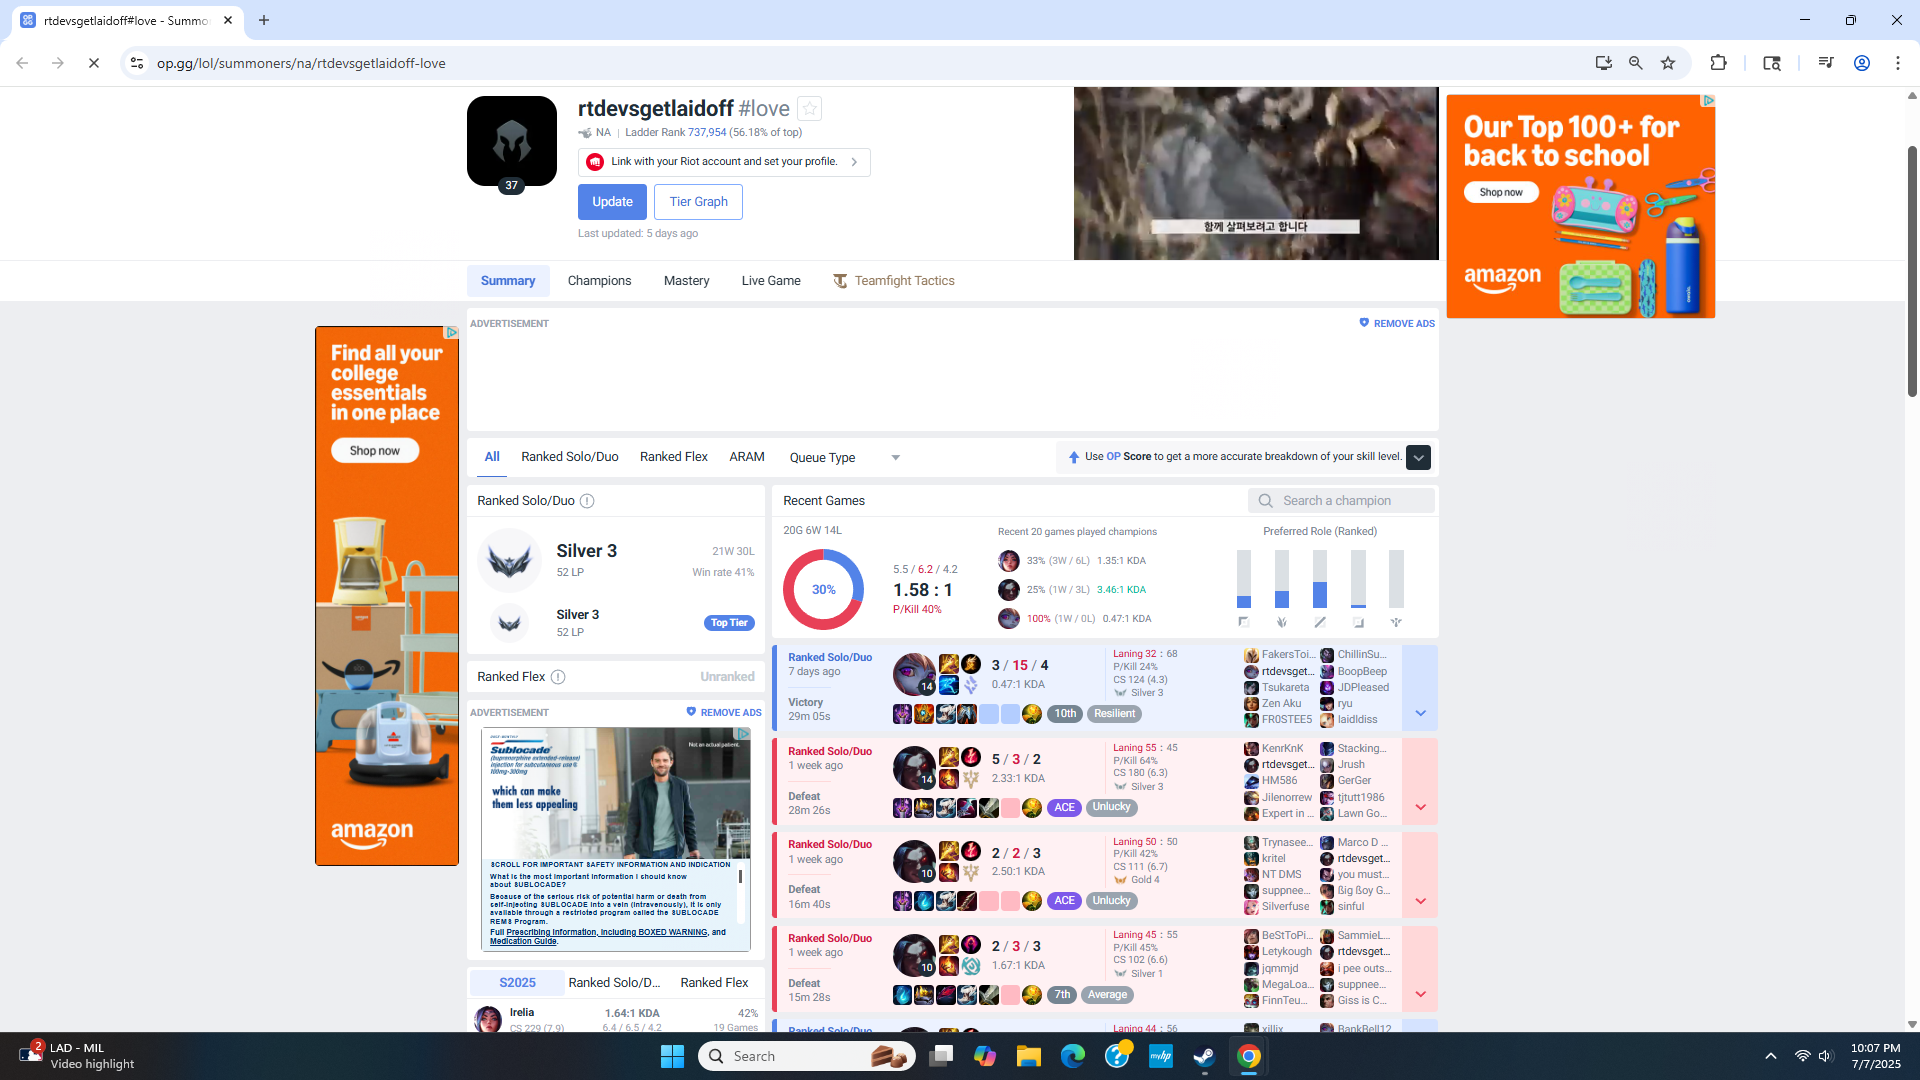Click the summoner profile helmet icon
Viewport: 1920px width, 1080px height.
tap(512, 141)
